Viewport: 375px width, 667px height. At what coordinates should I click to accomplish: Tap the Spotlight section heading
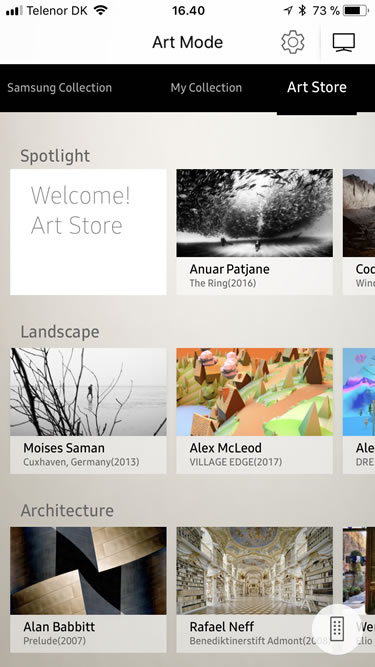tap(55, 156)
